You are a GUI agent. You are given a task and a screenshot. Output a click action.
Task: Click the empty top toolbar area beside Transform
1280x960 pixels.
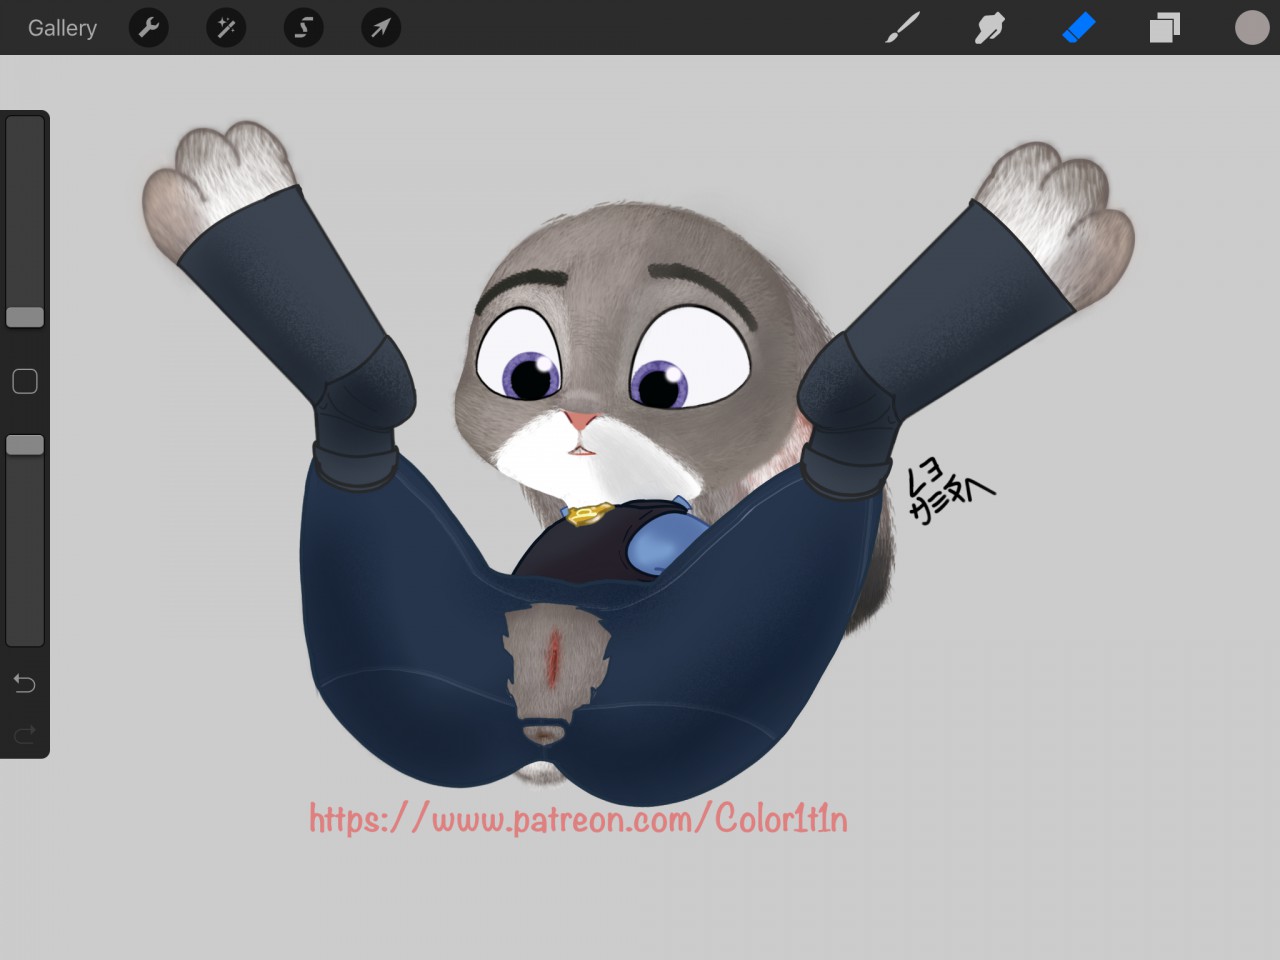click(x=640, y=28)
